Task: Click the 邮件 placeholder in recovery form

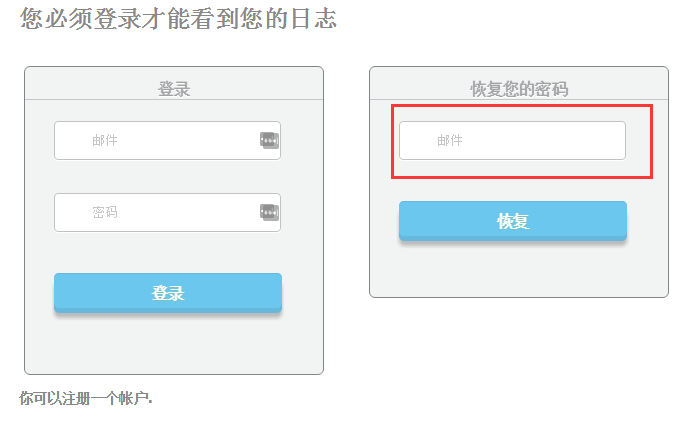Action: tap(450, 140)
